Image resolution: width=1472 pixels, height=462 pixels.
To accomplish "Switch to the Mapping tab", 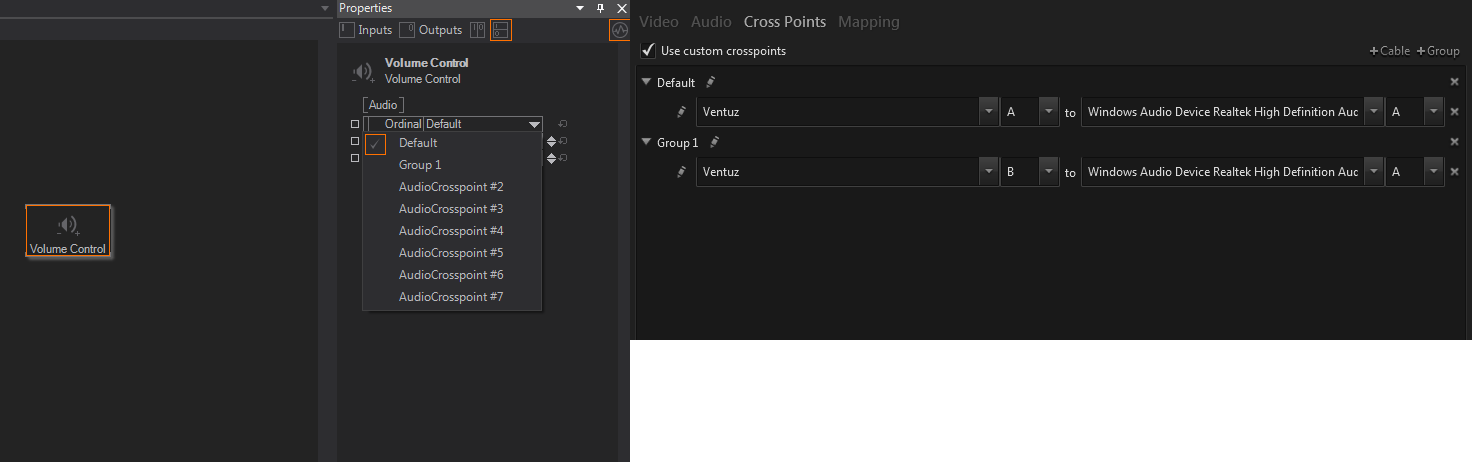I will (x=868, y=21).
